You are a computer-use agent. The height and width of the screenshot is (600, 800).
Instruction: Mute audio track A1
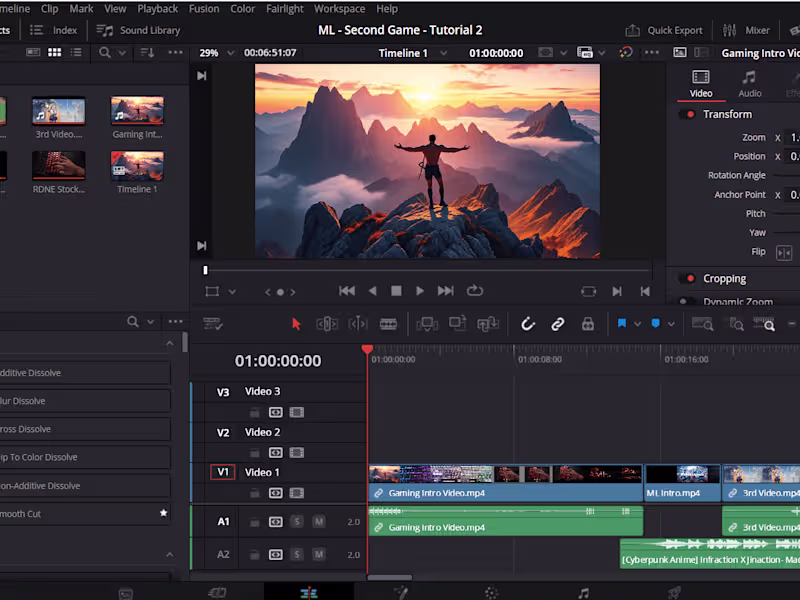tap(319, 521)
